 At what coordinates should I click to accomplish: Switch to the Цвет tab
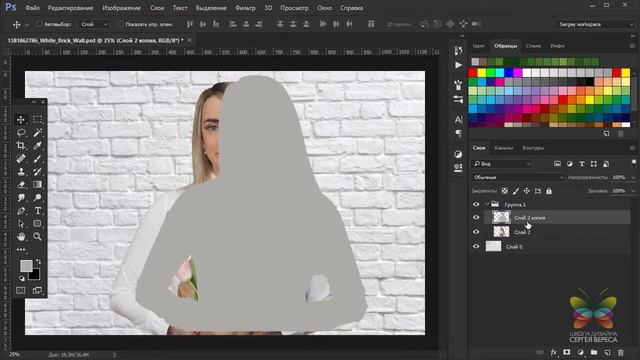(478, 46)
